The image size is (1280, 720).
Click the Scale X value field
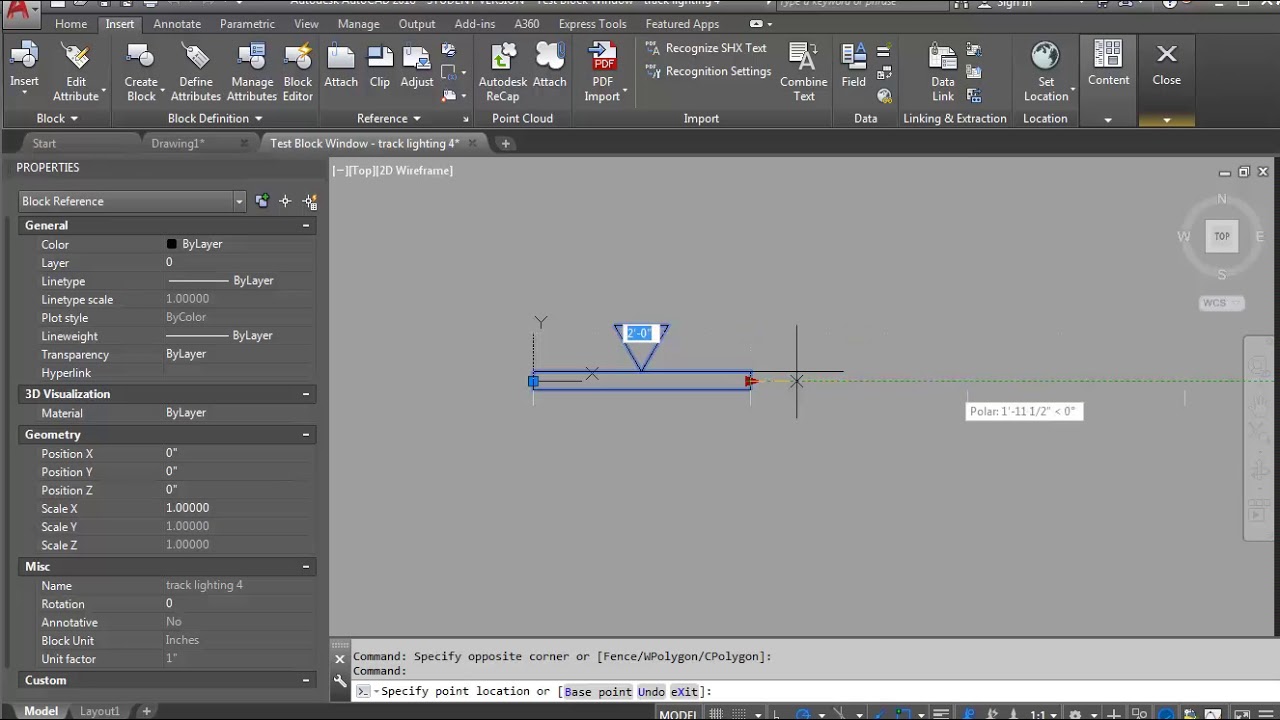tap(240, 508)
